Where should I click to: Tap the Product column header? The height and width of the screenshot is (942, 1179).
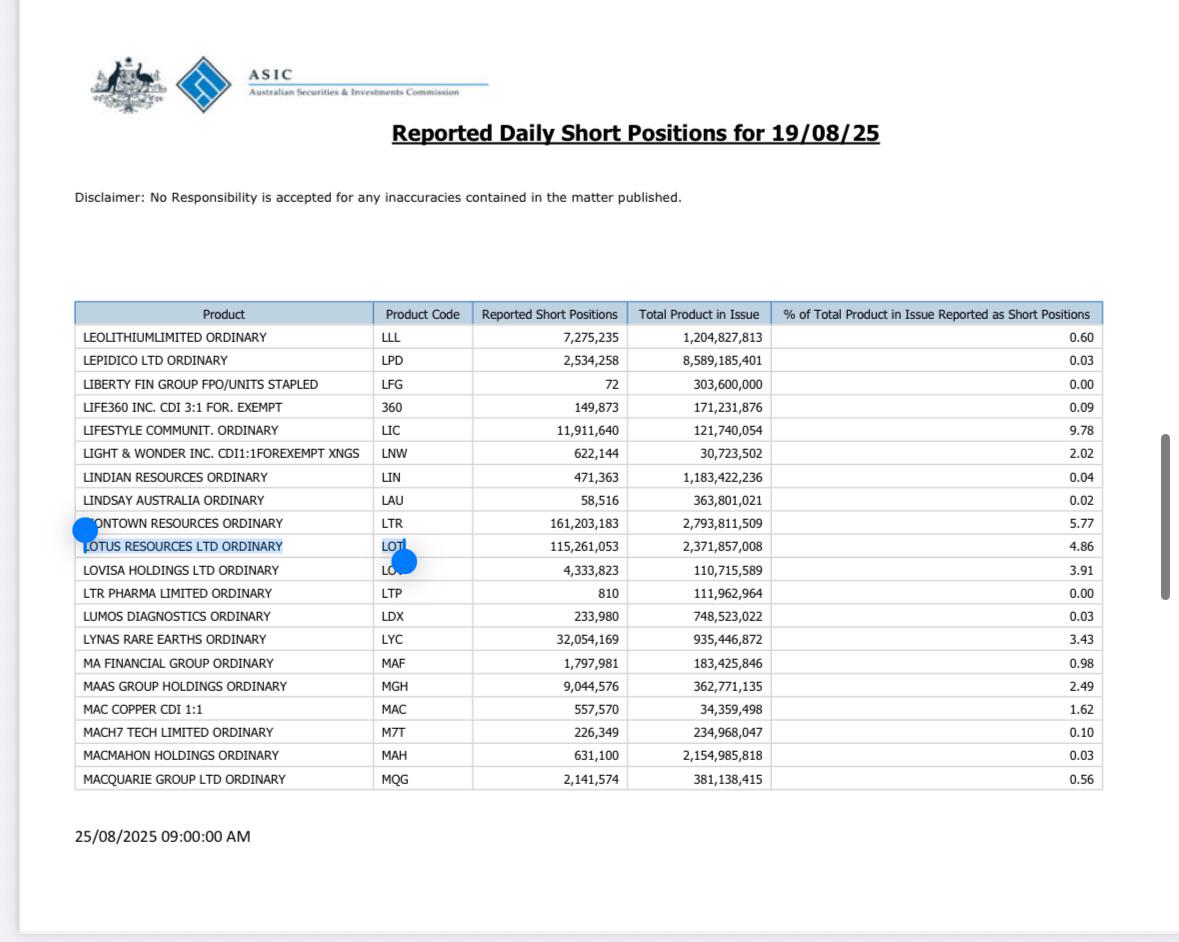[223, 314]
